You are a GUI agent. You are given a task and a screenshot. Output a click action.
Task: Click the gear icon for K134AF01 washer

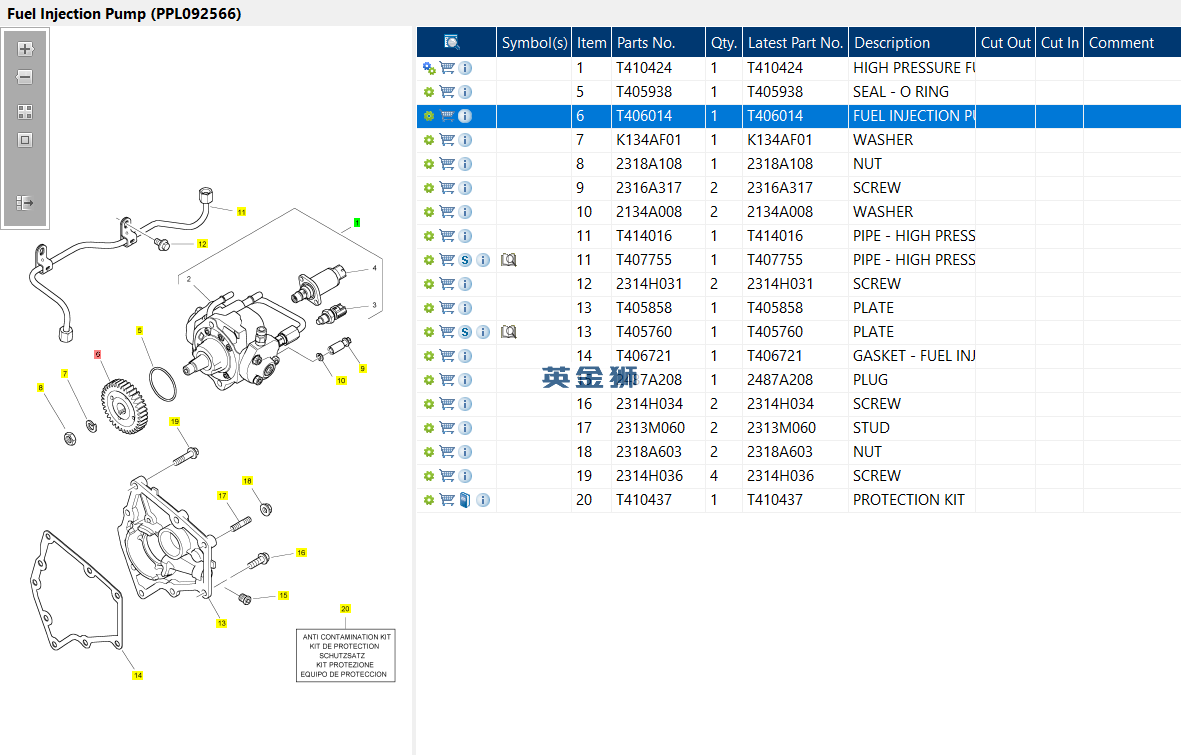(429, 140)
